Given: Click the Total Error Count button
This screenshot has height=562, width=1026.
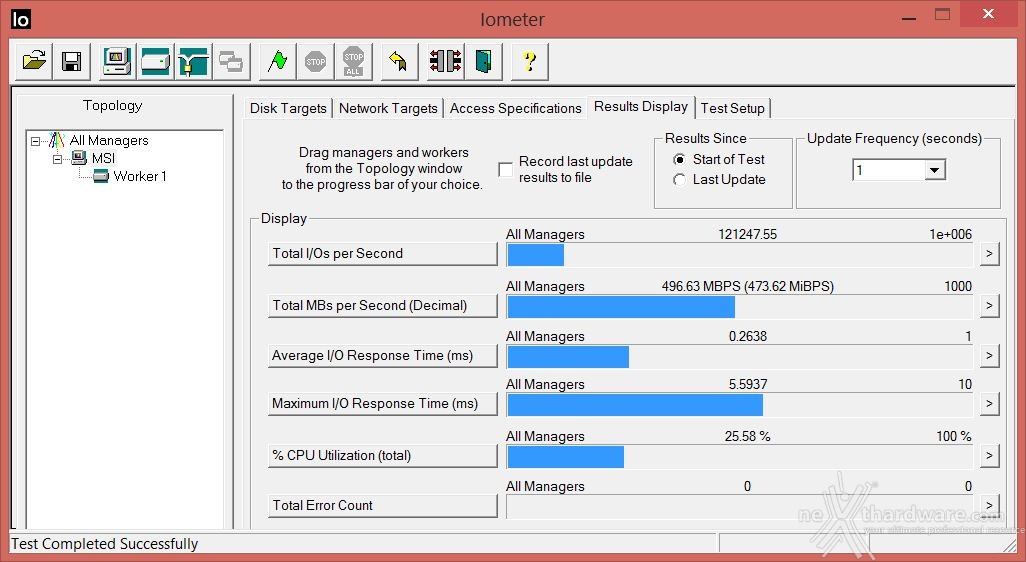Looking at the screenshot, I should (383, 505).
